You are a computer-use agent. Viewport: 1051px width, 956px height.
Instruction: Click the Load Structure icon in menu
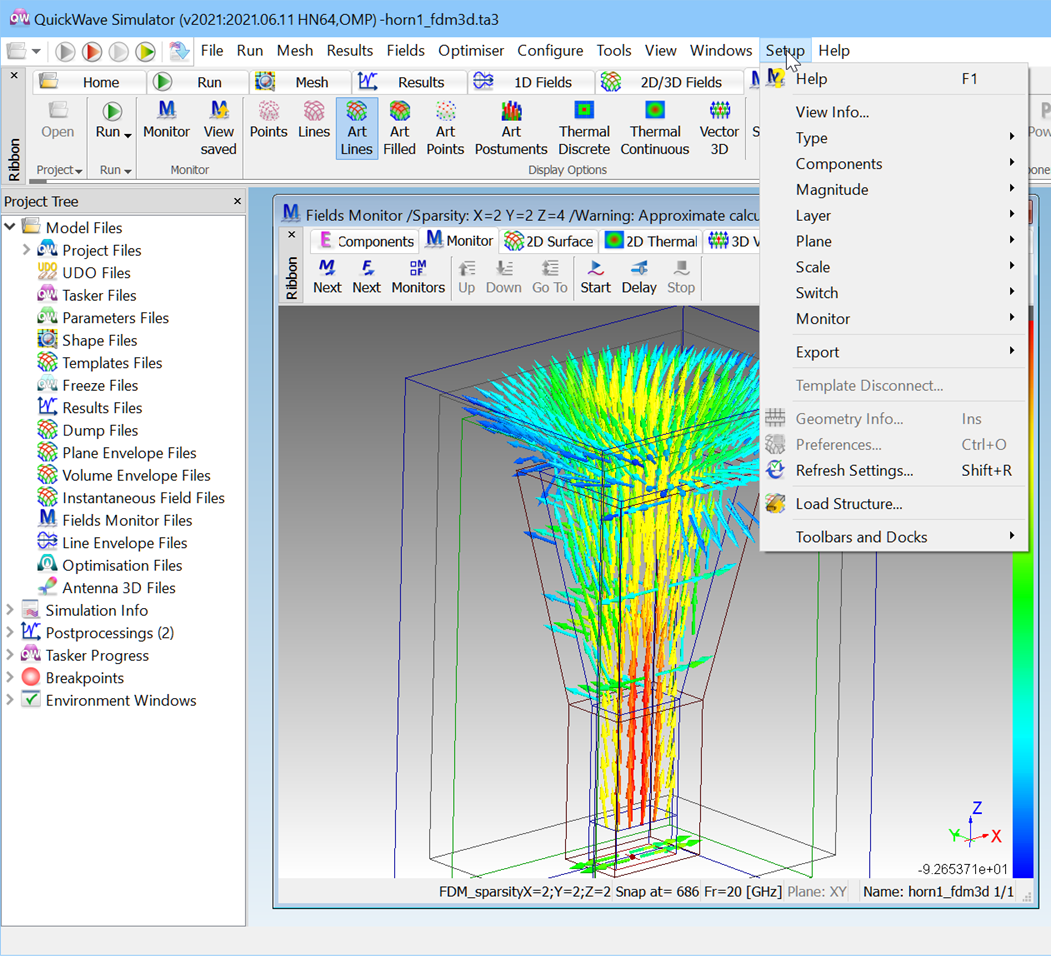pyautogui.click(x=776, y=503)
